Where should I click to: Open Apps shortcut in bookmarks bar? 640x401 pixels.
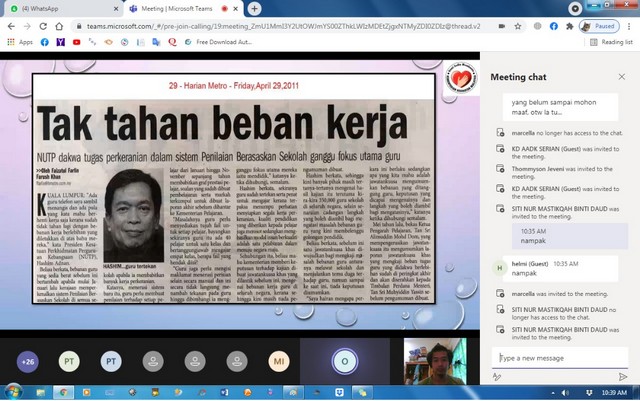pos(20,42)
